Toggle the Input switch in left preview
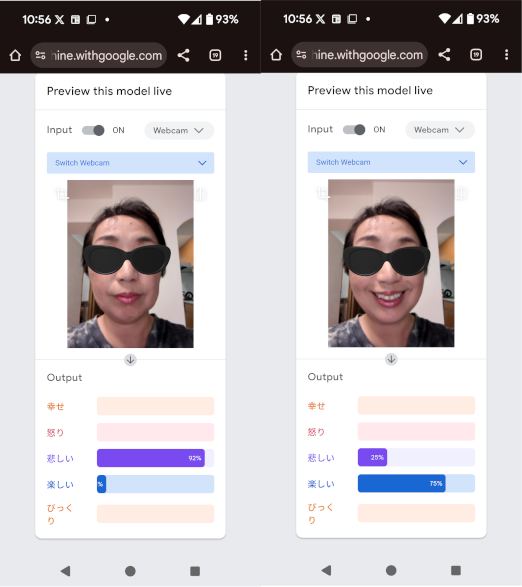 pos(93,130)
